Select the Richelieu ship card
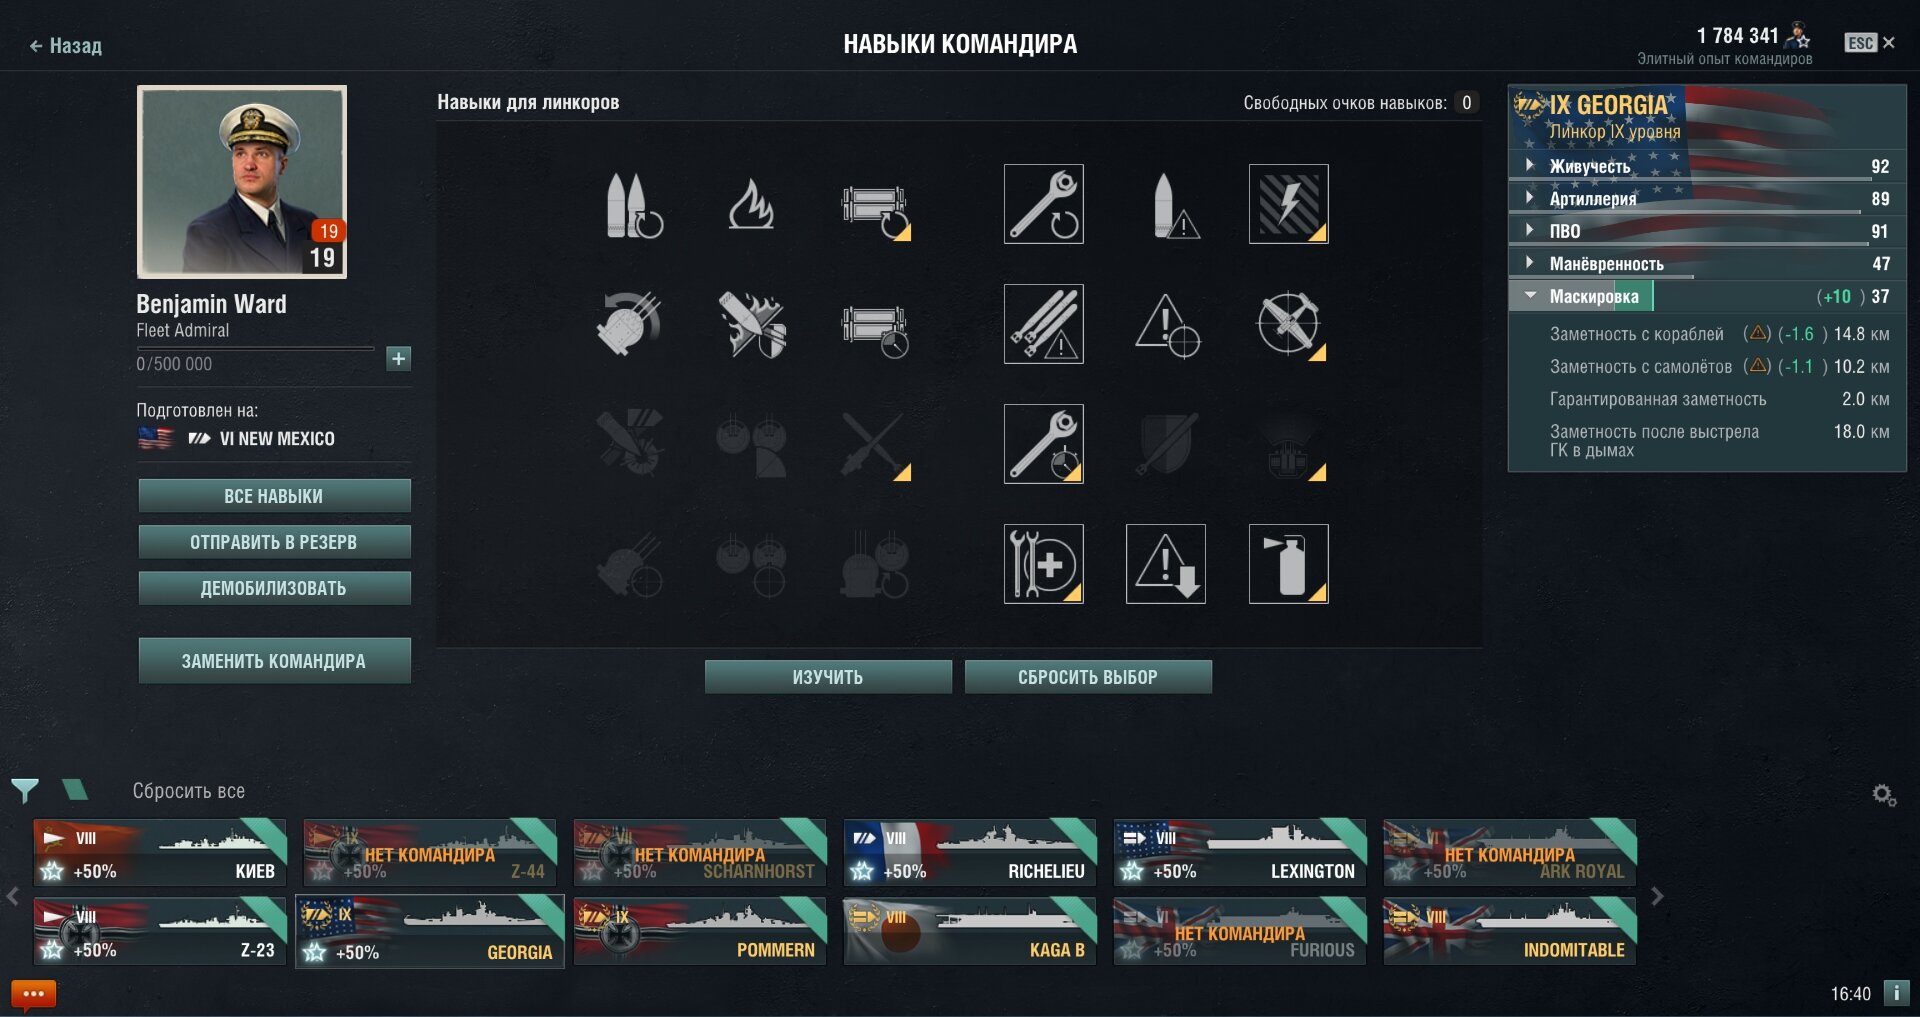The width and height of the screenshot is (1920, 1017). click(x=970, y=853)
